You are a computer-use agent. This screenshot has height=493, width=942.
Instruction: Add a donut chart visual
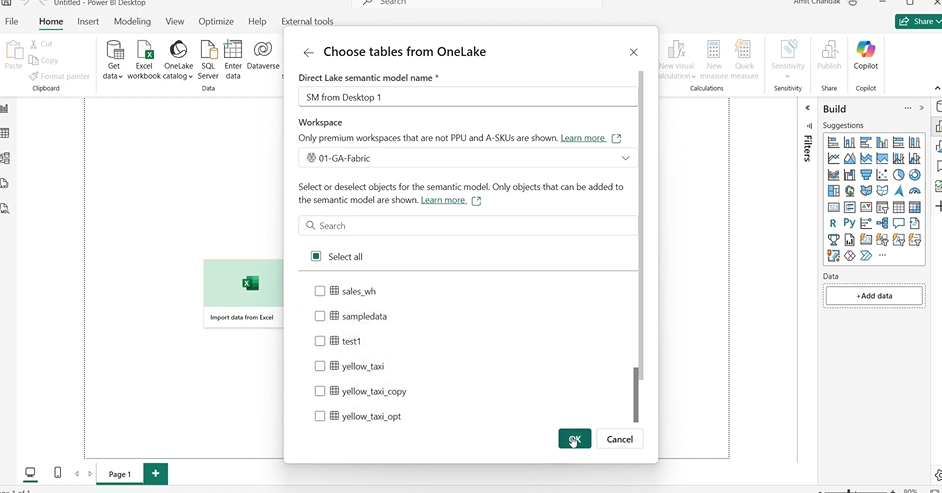(914, 175)
